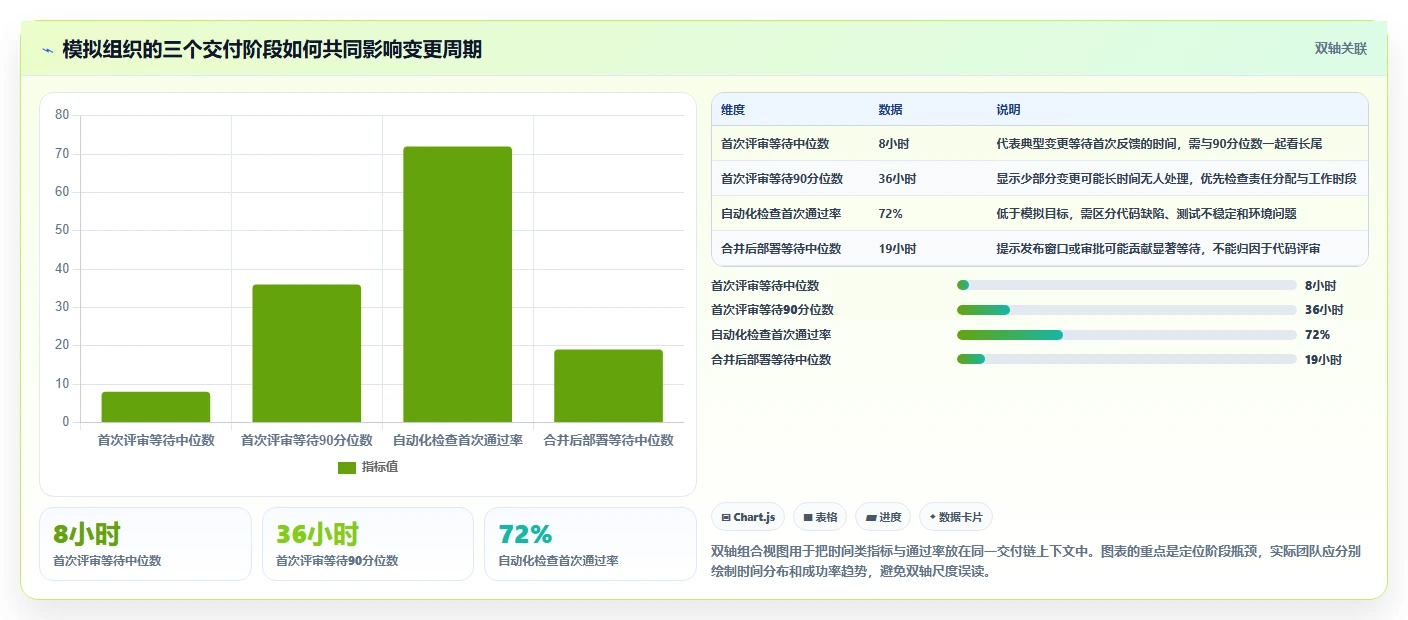Click description starting 低于模拟目标

point(1146,214)
